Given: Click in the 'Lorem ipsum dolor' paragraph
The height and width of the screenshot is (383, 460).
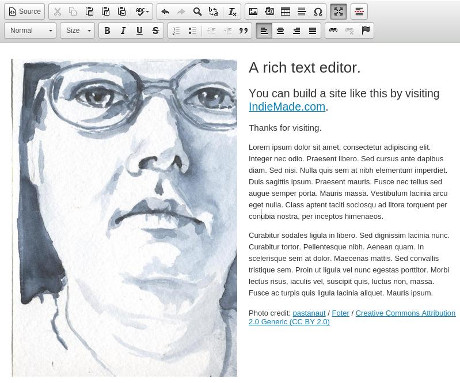Looking at the screenshot, I should [348, 182].
